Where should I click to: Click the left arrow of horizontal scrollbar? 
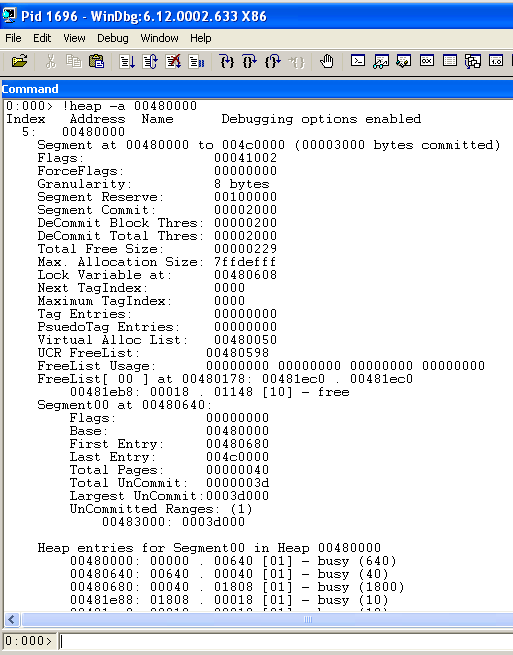(x=12, y=619)
